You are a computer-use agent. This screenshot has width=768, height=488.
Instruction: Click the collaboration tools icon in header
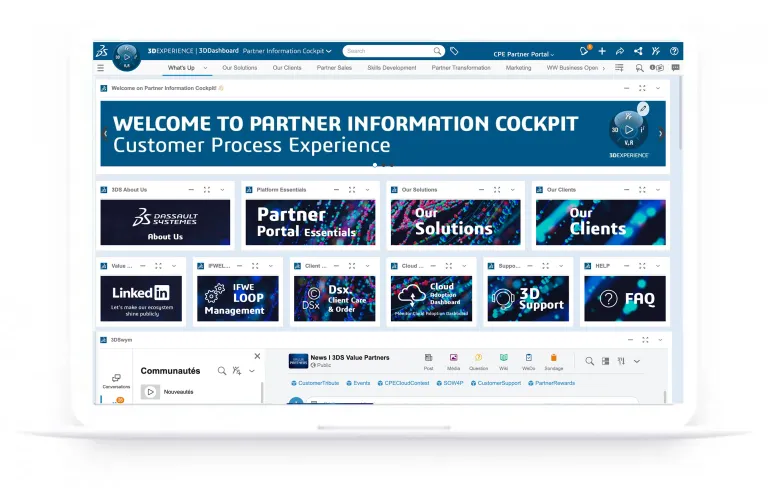[x=656, y=51]
